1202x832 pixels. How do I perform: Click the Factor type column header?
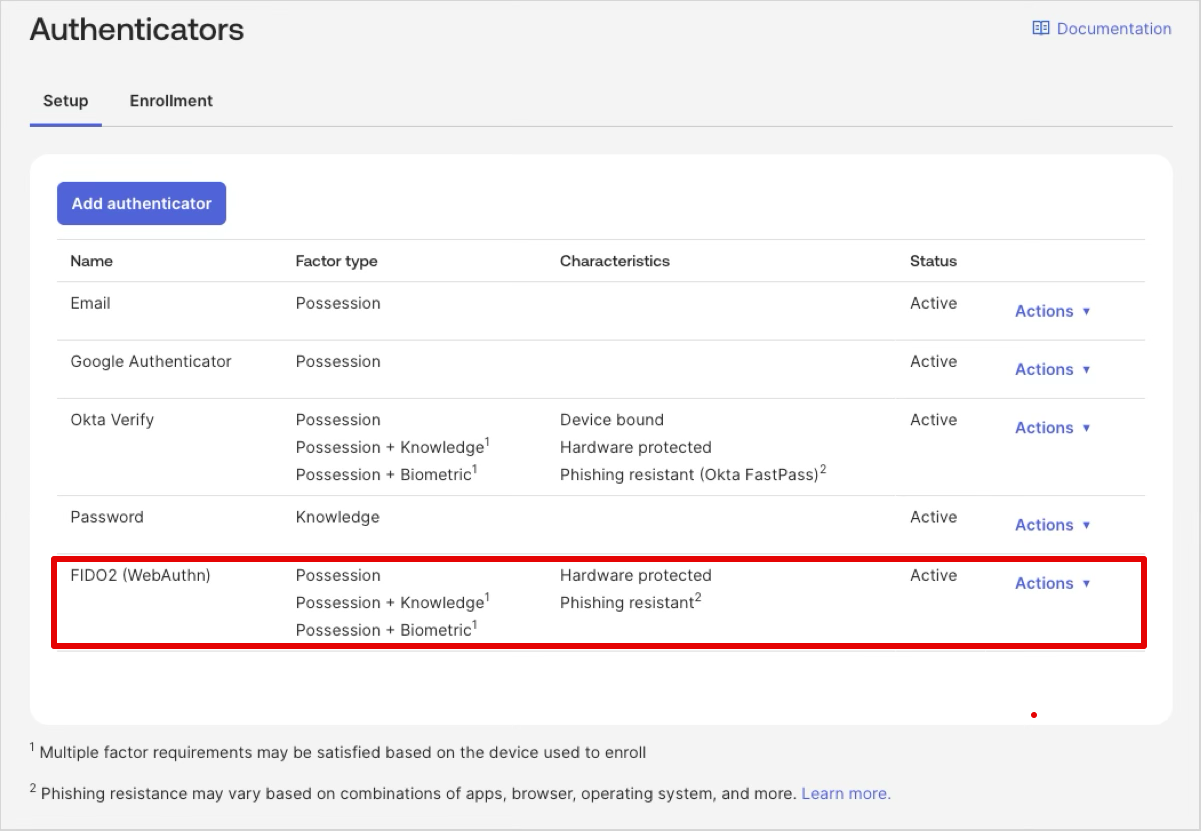tap(337, 261)
